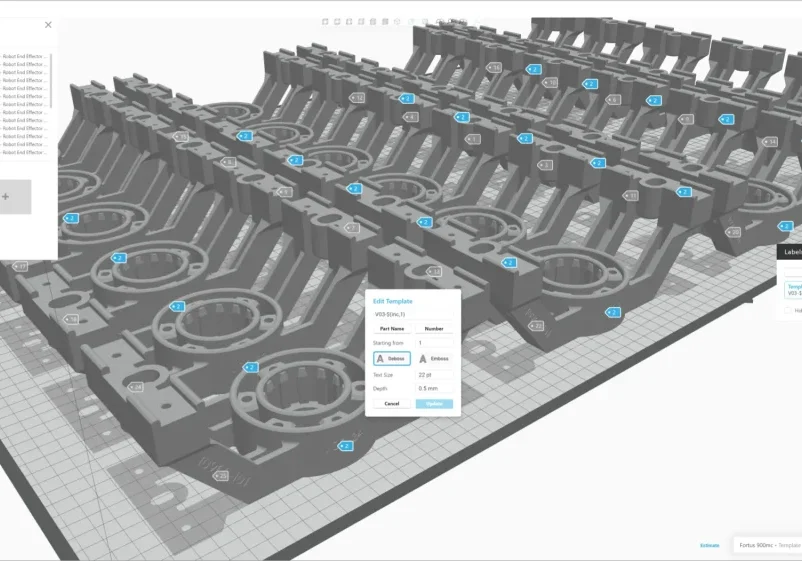The height and width of the screenshot is (561, 802).
Task: Click the Text Size 22 pt field
Action: click(x=434, y=375)
